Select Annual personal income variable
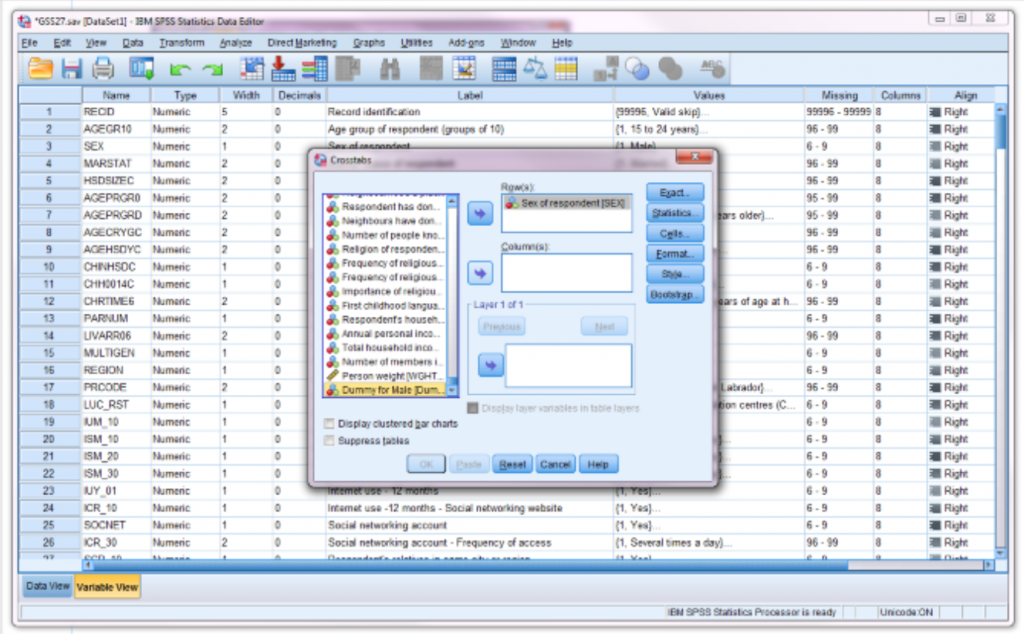This screenshot has height=634, width=1024. click(x=386, y=334)
